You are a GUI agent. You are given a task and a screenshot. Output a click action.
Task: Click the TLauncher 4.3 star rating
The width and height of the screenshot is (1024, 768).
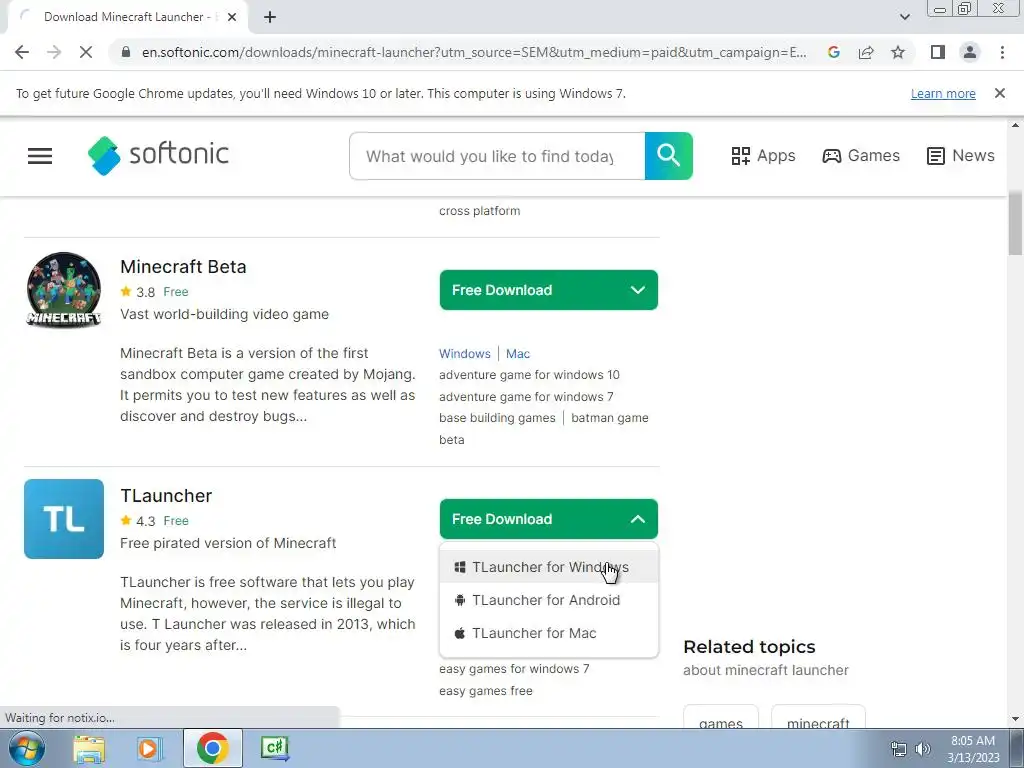138,521
